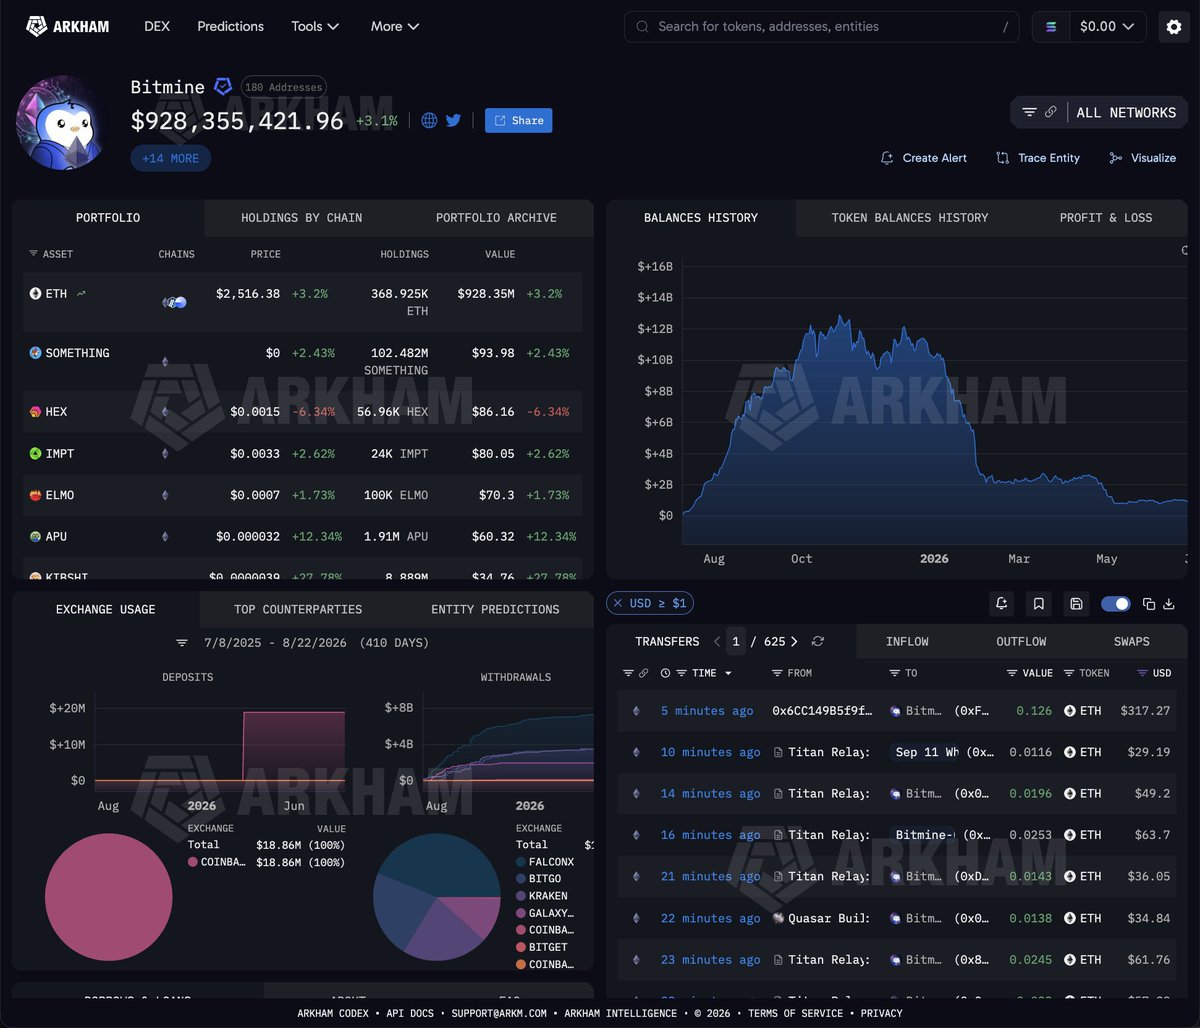This screenshot has width=1200, height=1028.
Task: Click the Quasar Builder sender address
Action: 829,918
